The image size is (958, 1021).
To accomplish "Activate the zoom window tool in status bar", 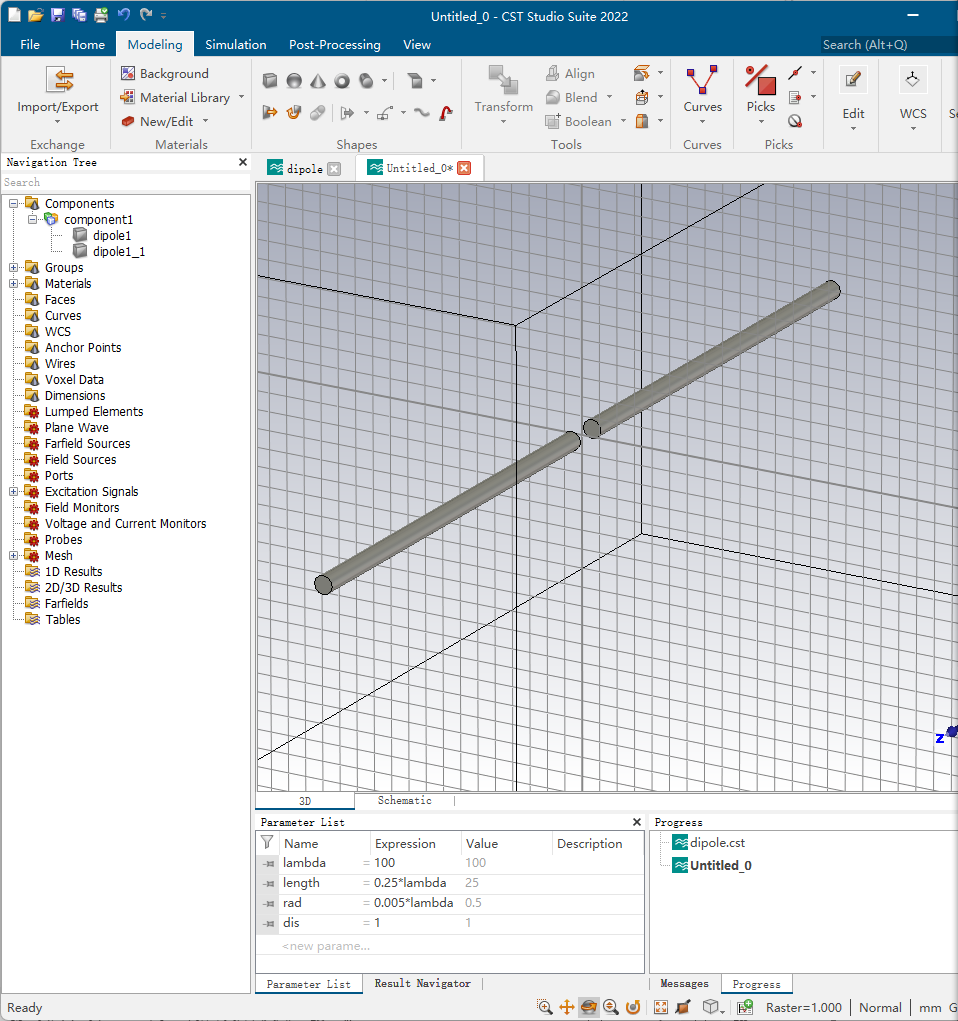I will tap(545, 1007).
